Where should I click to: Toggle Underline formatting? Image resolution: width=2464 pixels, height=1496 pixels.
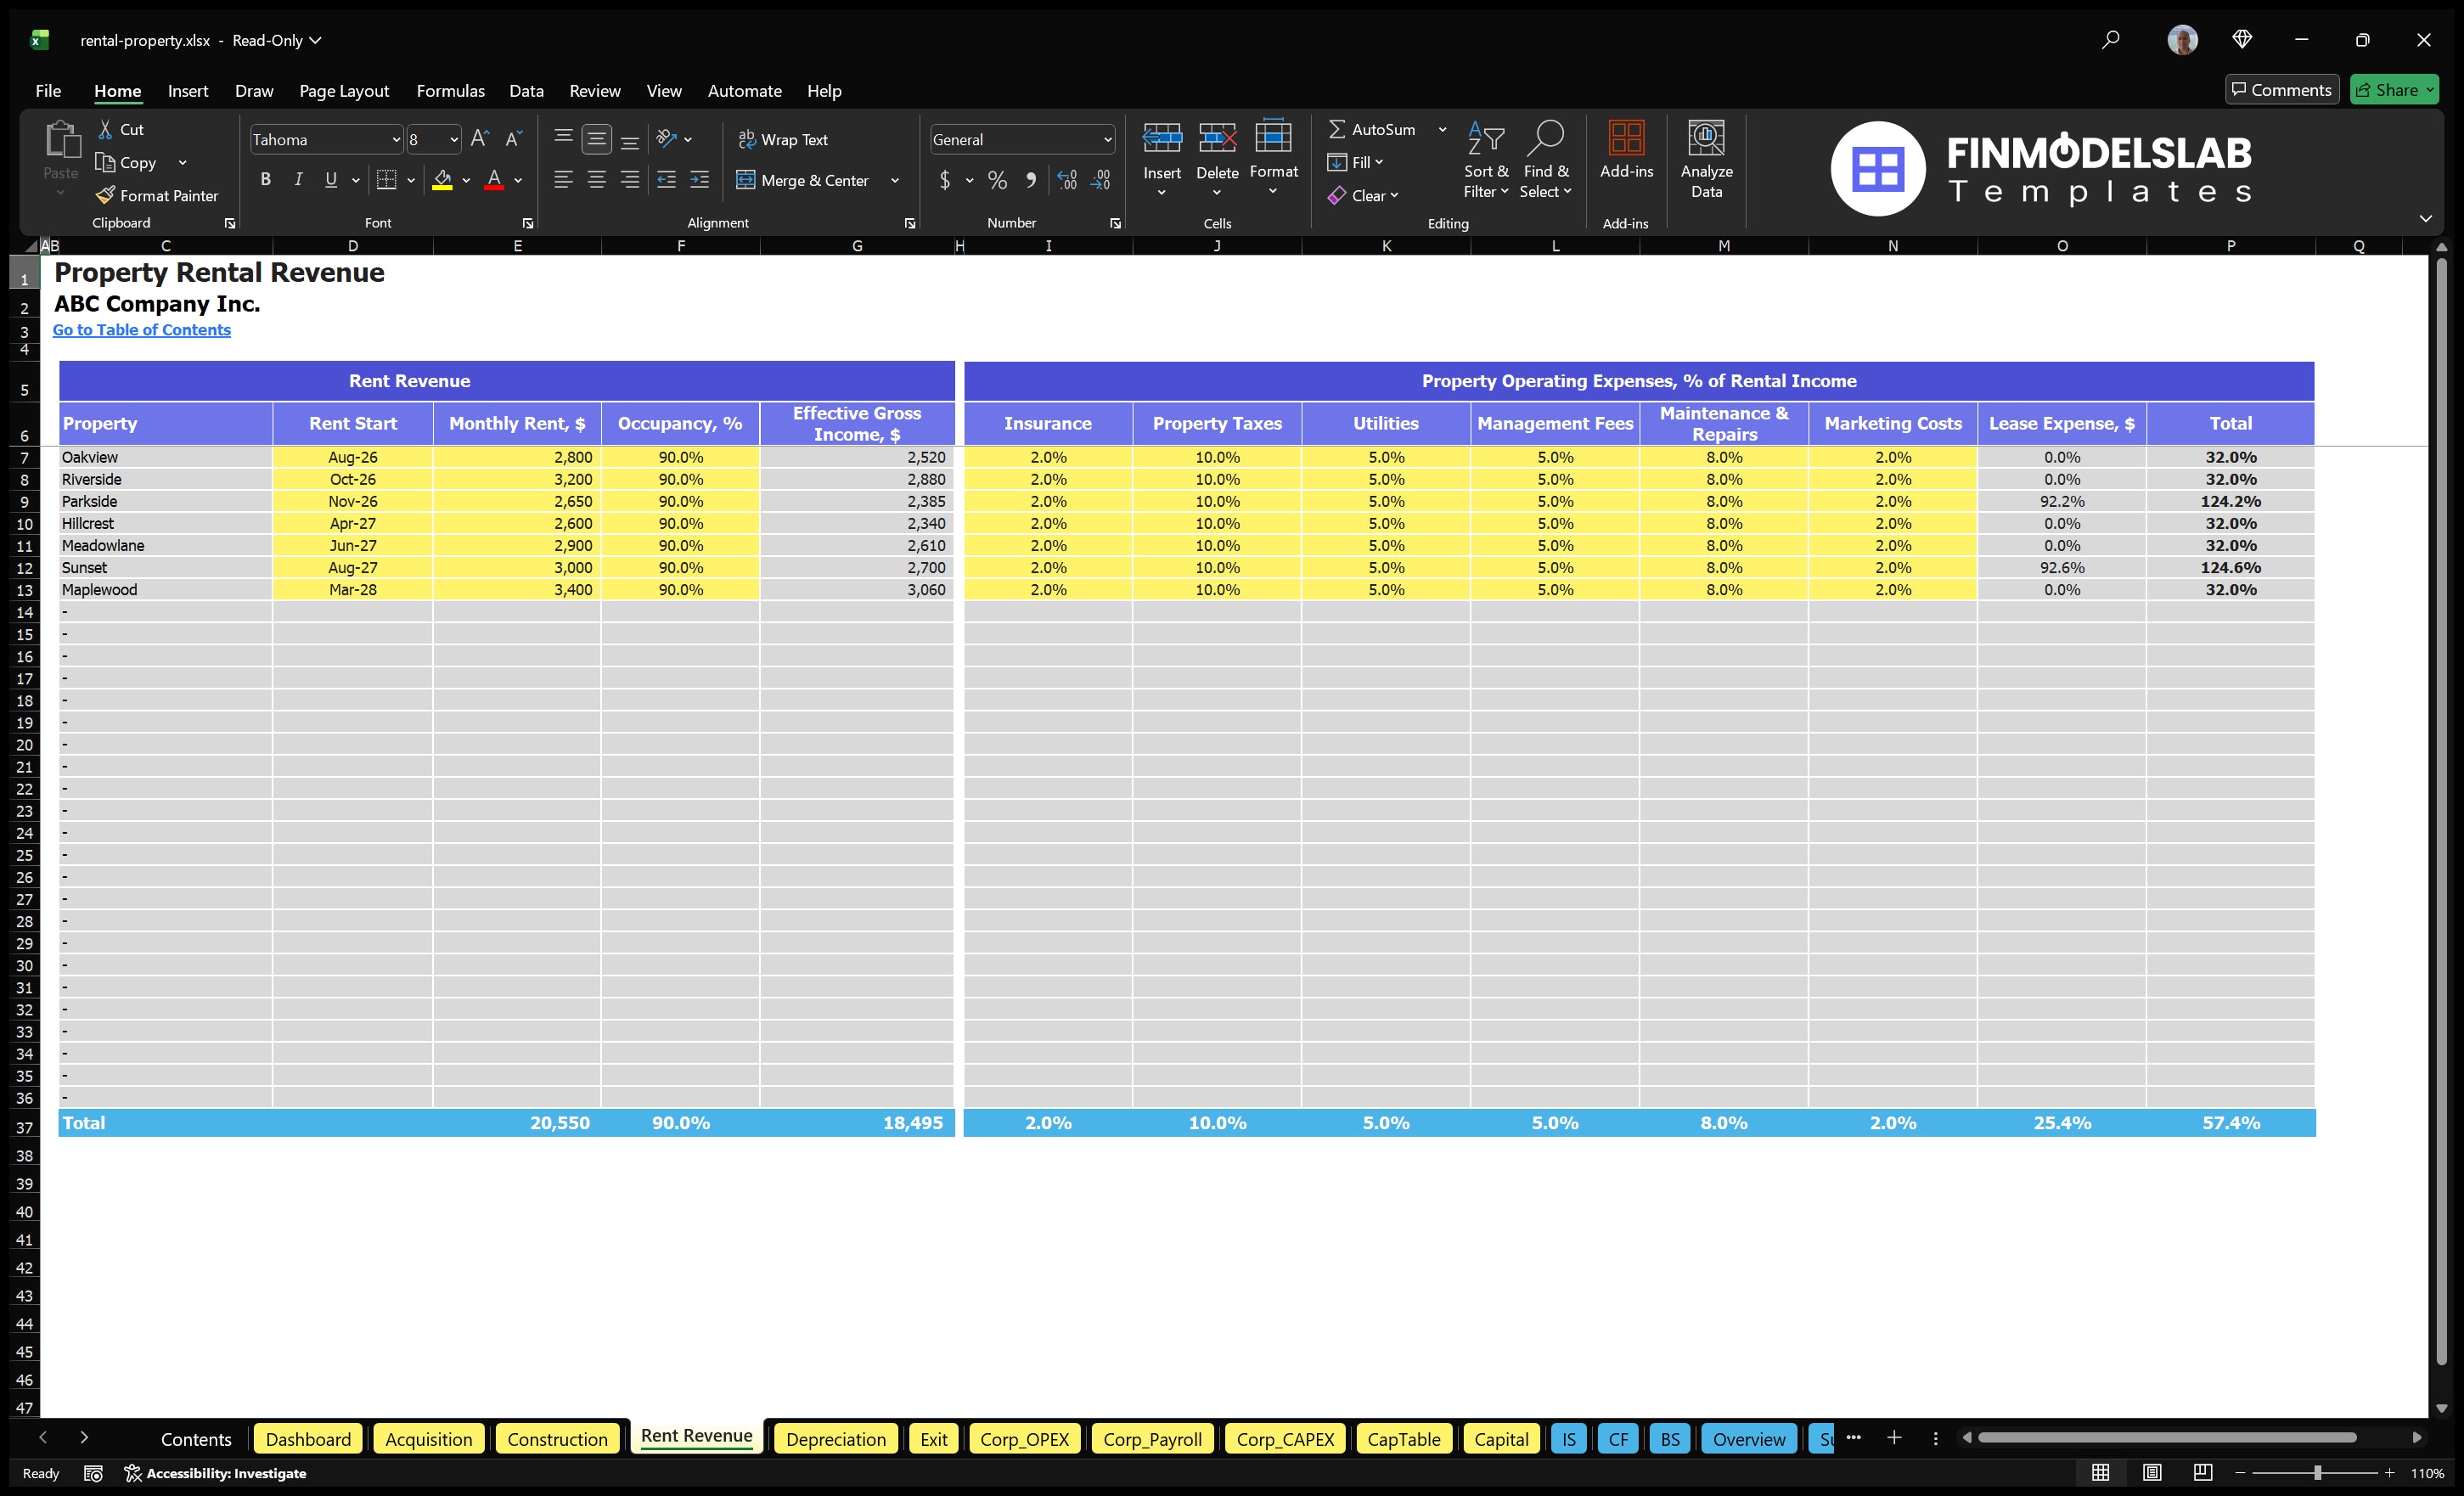tap(331, 180)
